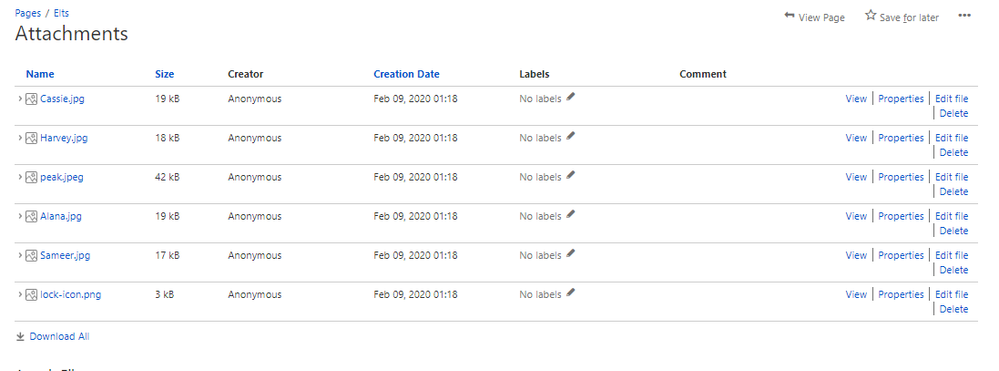Sort attachments by Creation Date header

(x=406, y=74)
